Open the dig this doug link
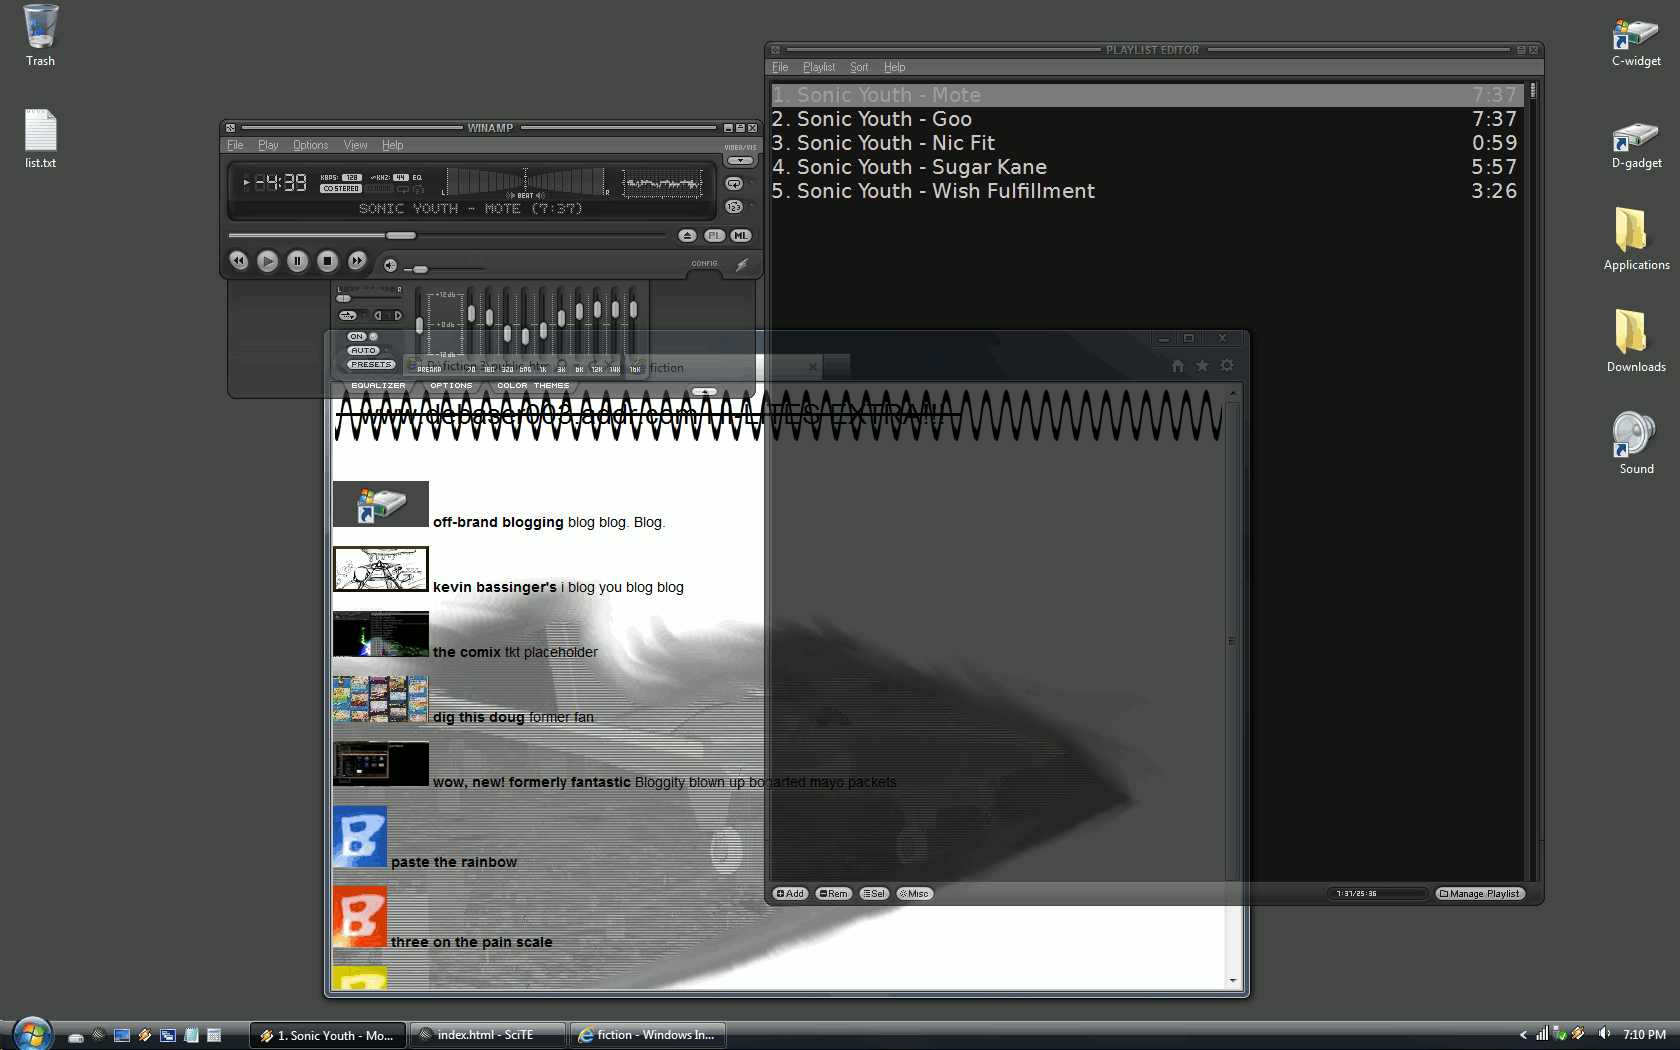Image resolution: width=1680 pixels, height=1050 pixels. pos(479,717)
